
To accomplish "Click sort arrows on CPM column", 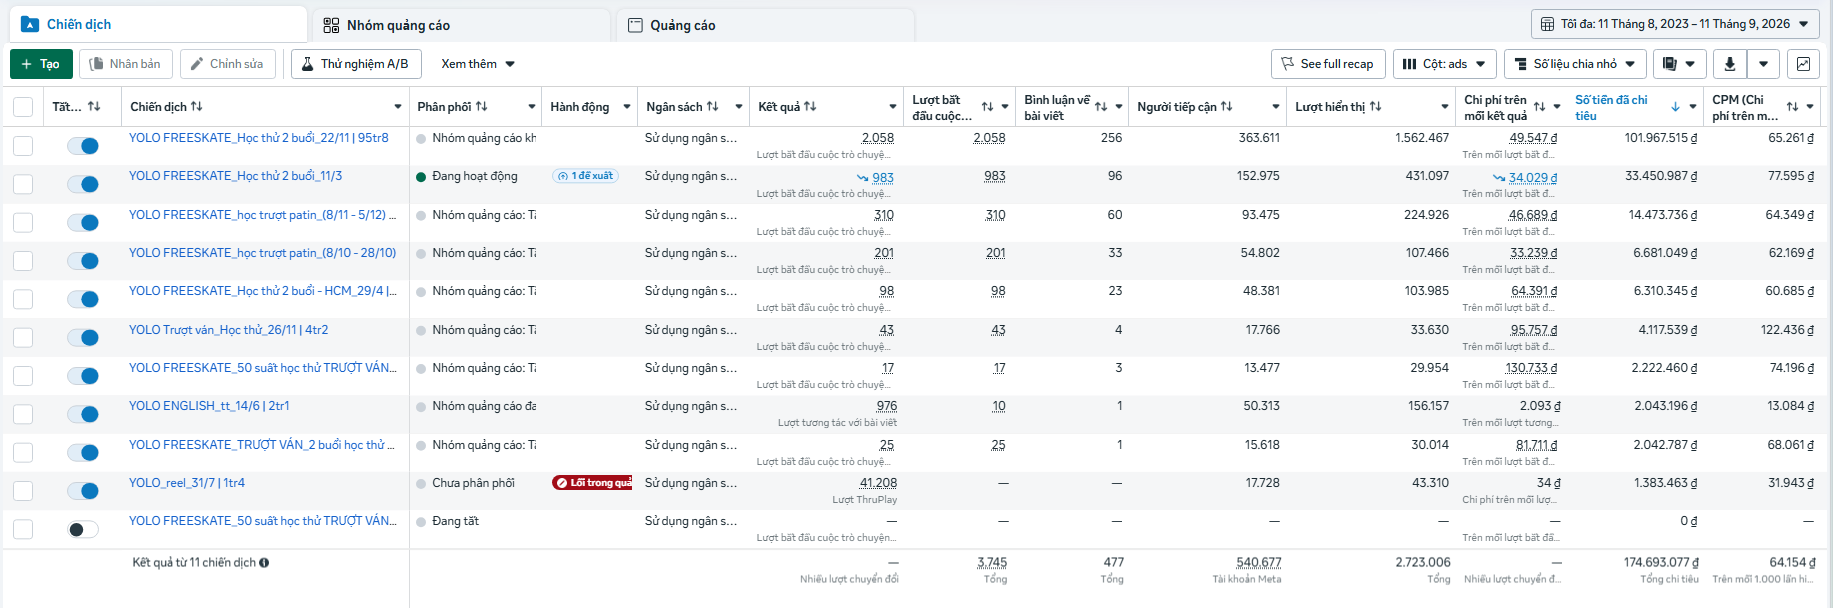I will tap(1792, 107).
